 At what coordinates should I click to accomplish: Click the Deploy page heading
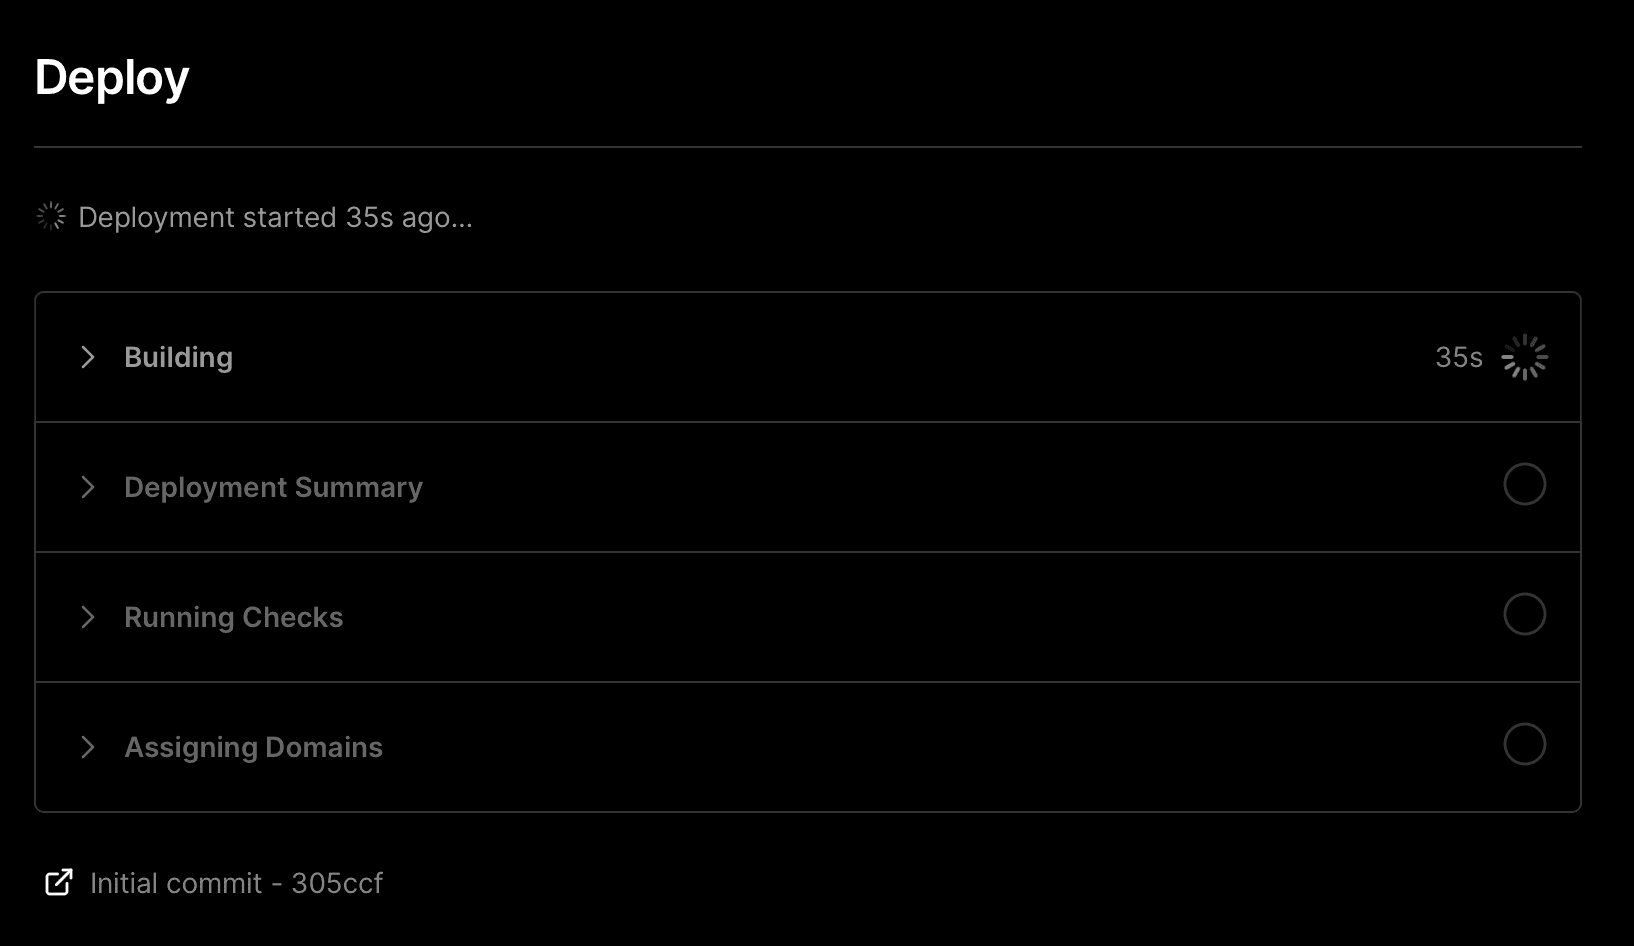(x=112, y=78)
